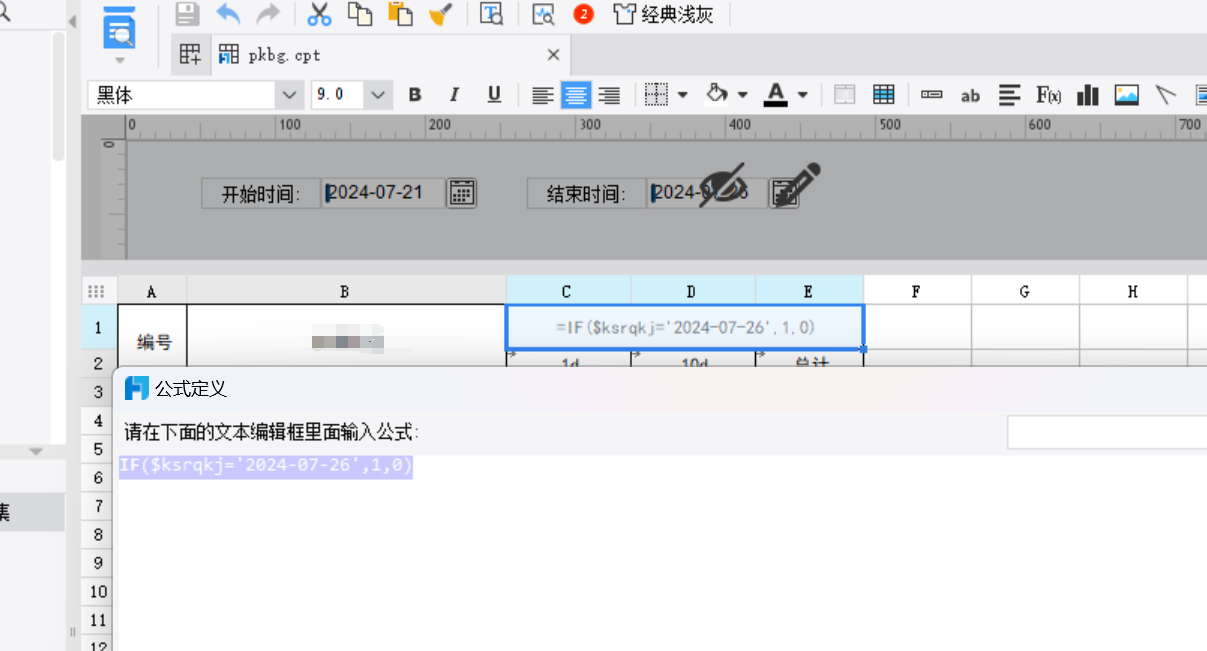Expand the font color dropdown arrow
This screenshot has height=651, width=1207.
click(803, 95)
